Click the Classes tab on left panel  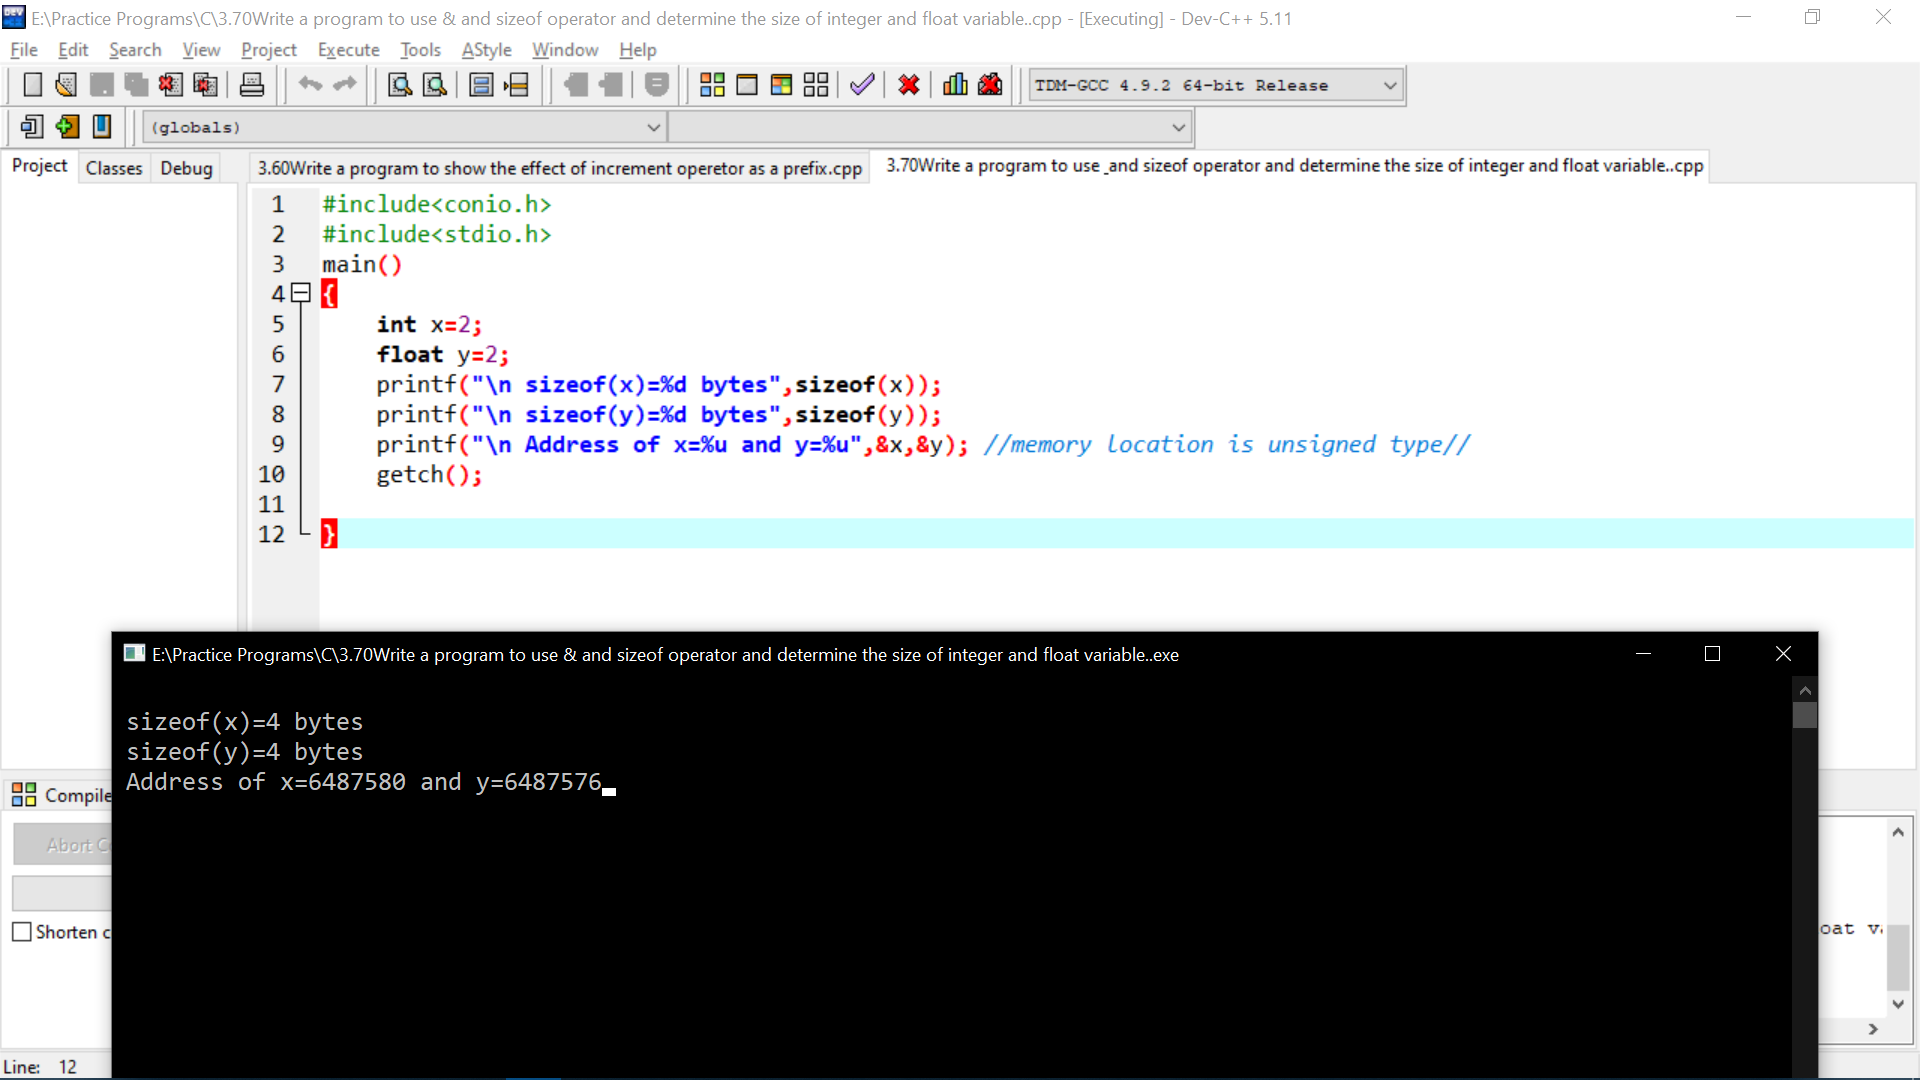pyautogui.click(x=113, y=167)
